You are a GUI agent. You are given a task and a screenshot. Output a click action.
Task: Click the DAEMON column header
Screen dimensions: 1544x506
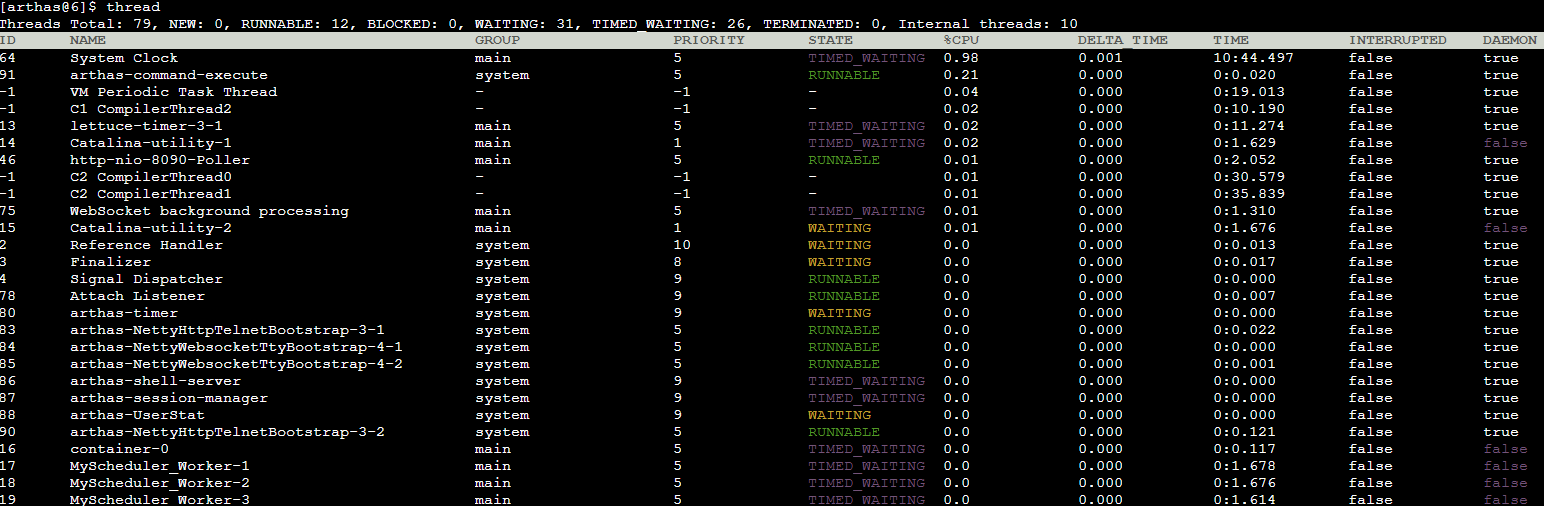pos(1509,40)
